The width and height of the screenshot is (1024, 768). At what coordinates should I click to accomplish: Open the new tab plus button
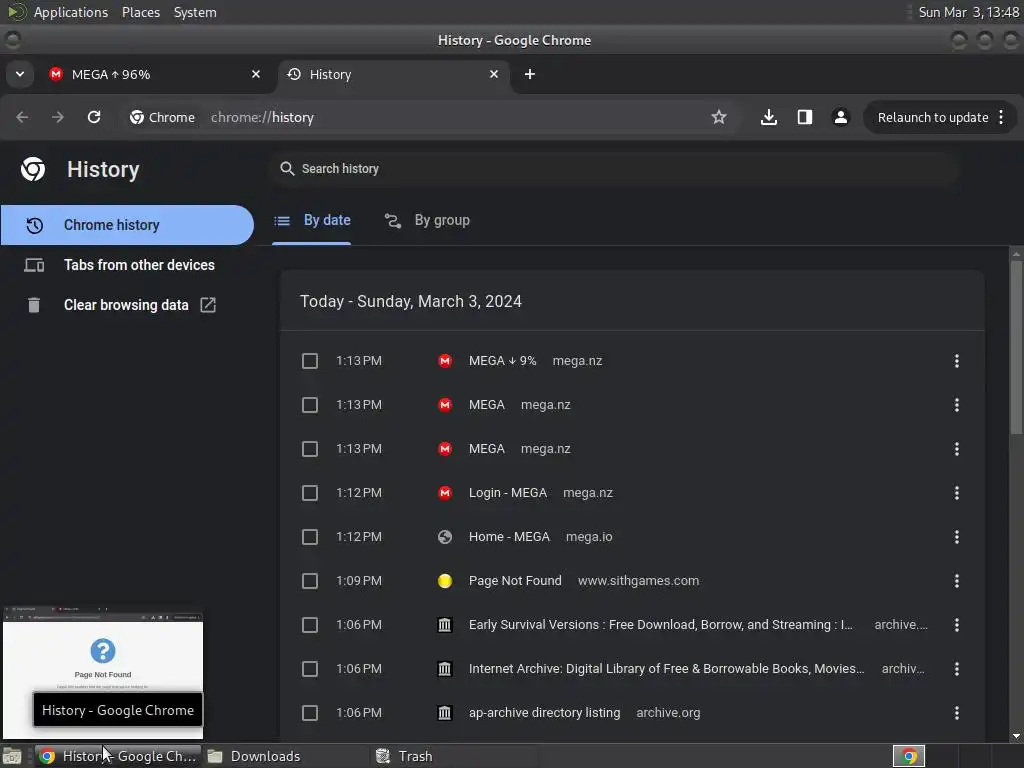point(530,74)
